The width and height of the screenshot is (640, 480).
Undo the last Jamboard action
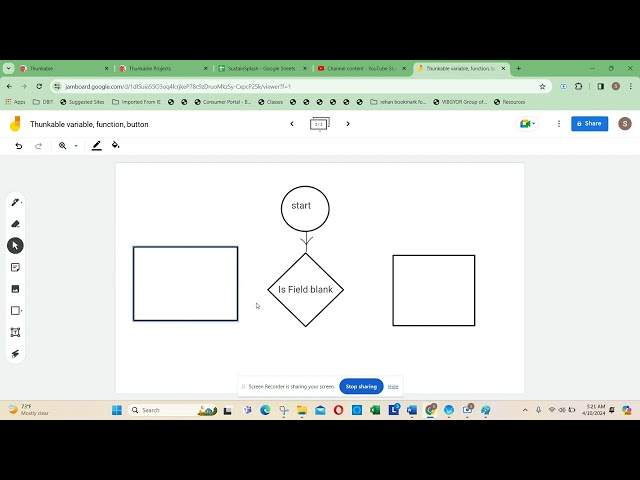click(19, 146)
